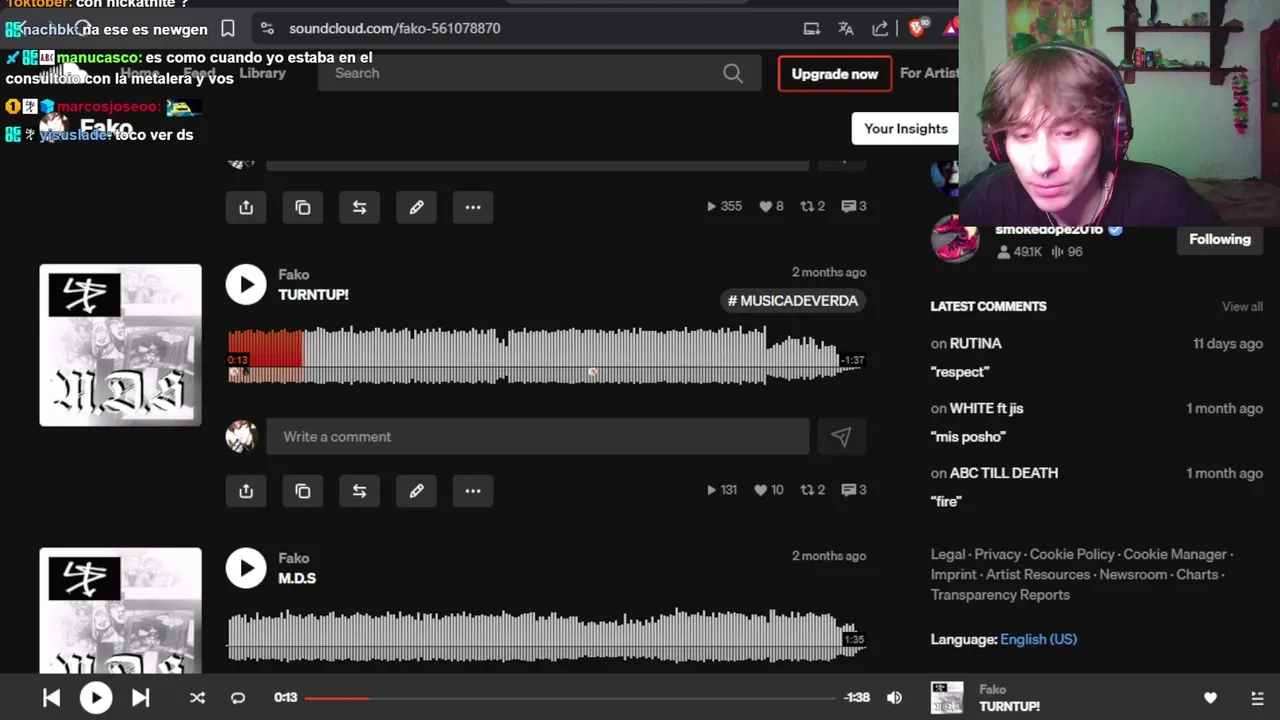This screenshot has height=720, width=1280.
Task: Click the browser address bar URL
Action: click(x=394, y=28)
